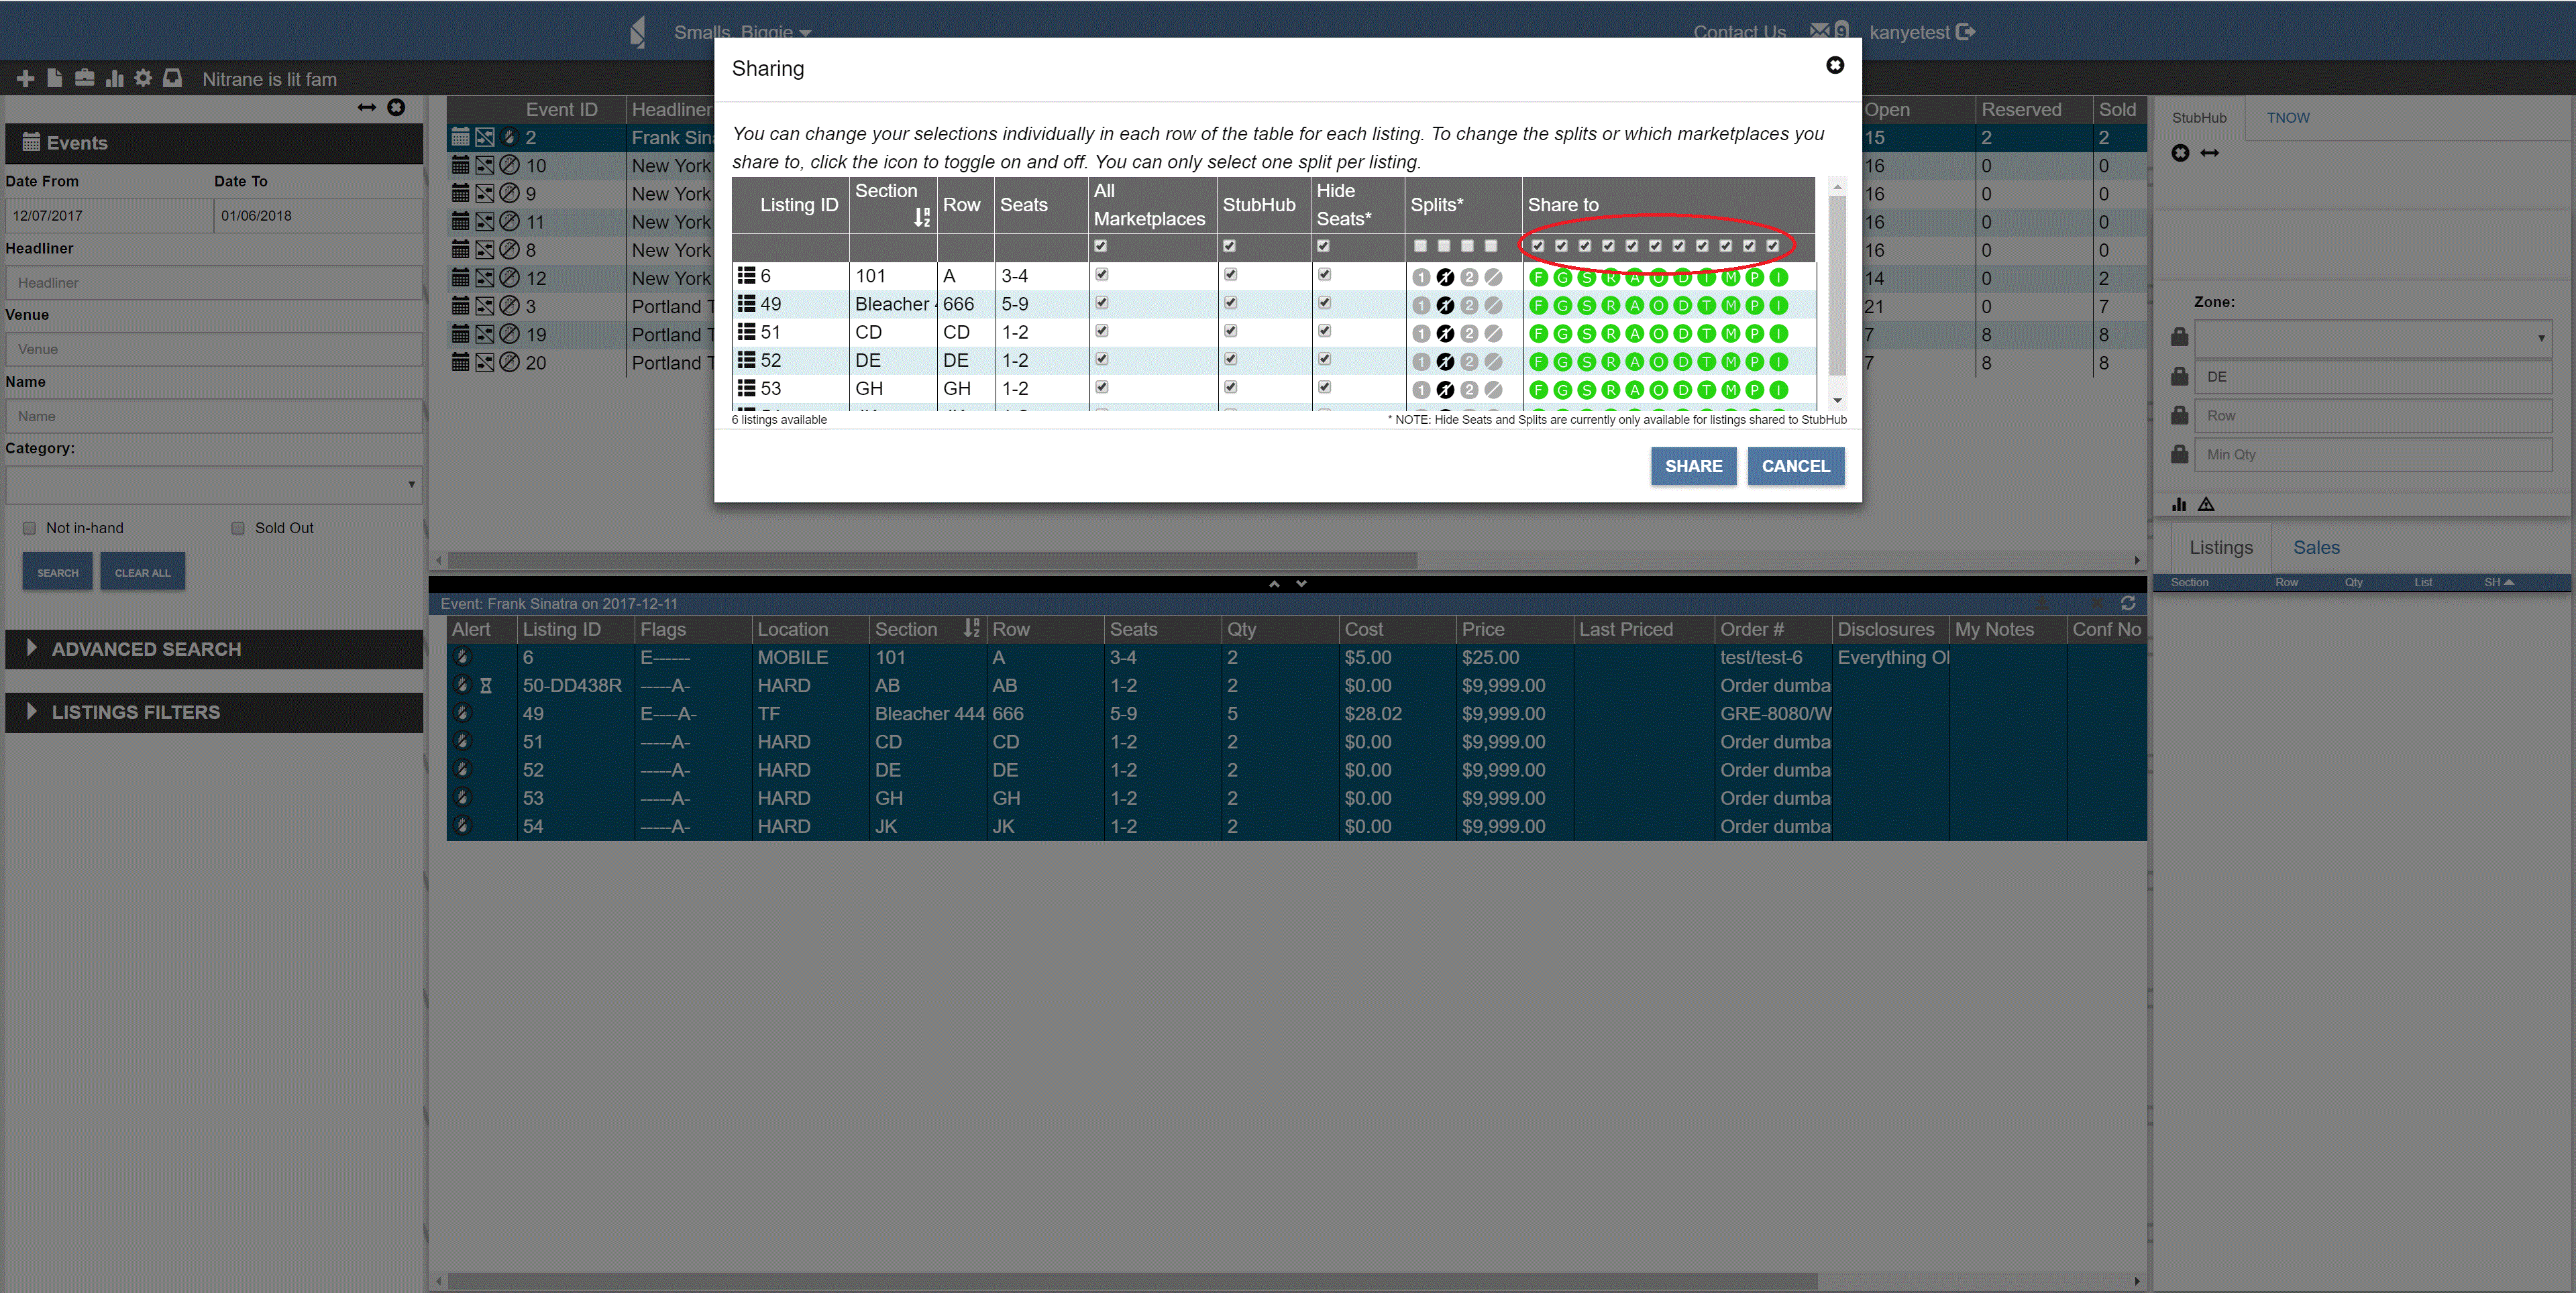Open the settings gear icon in the toolbar
This screenshot has height=1293, width=2576.
tap(143, 78)
